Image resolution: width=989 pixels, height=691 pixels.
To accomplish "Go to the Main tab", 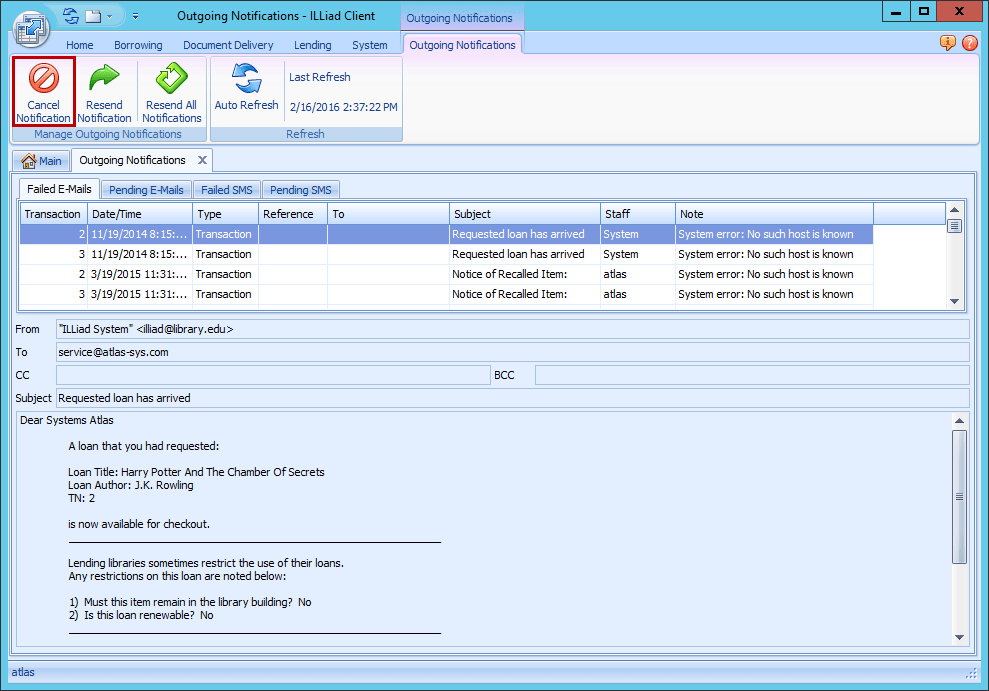I will click(41, 160).
